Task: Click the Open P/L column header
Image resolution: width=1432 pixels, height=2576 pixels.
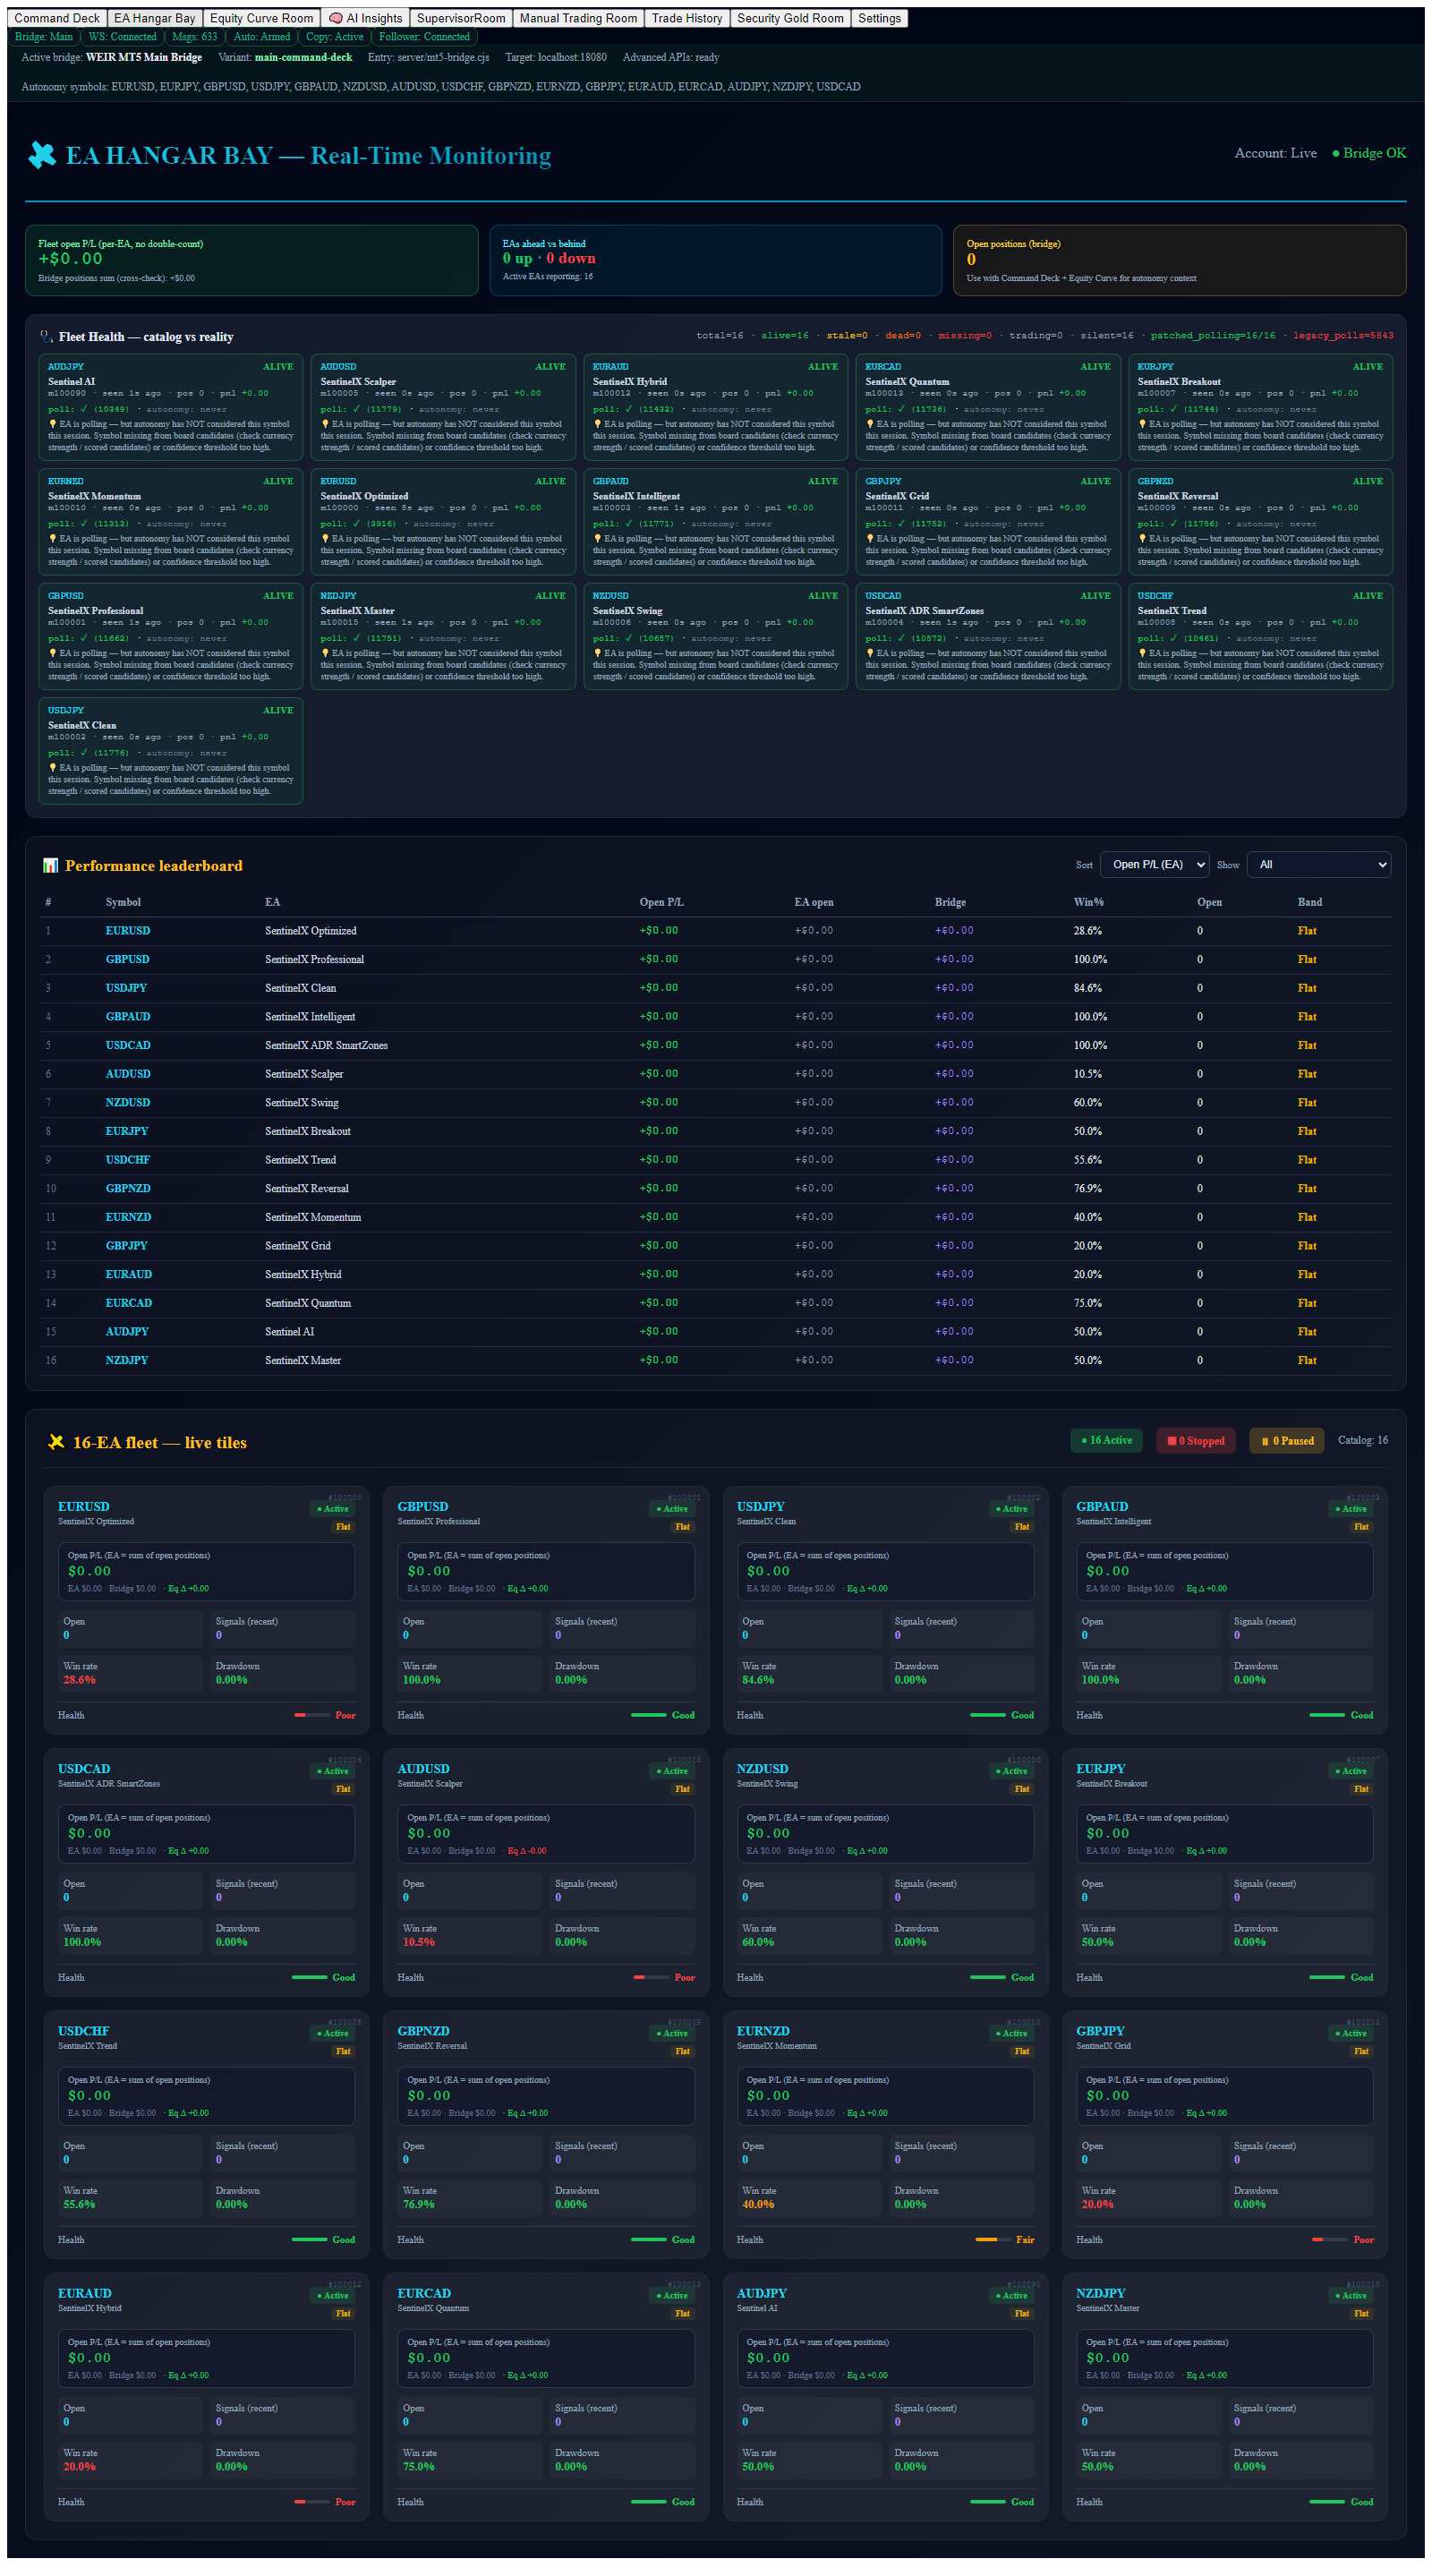Action: [x=662, y=902]
